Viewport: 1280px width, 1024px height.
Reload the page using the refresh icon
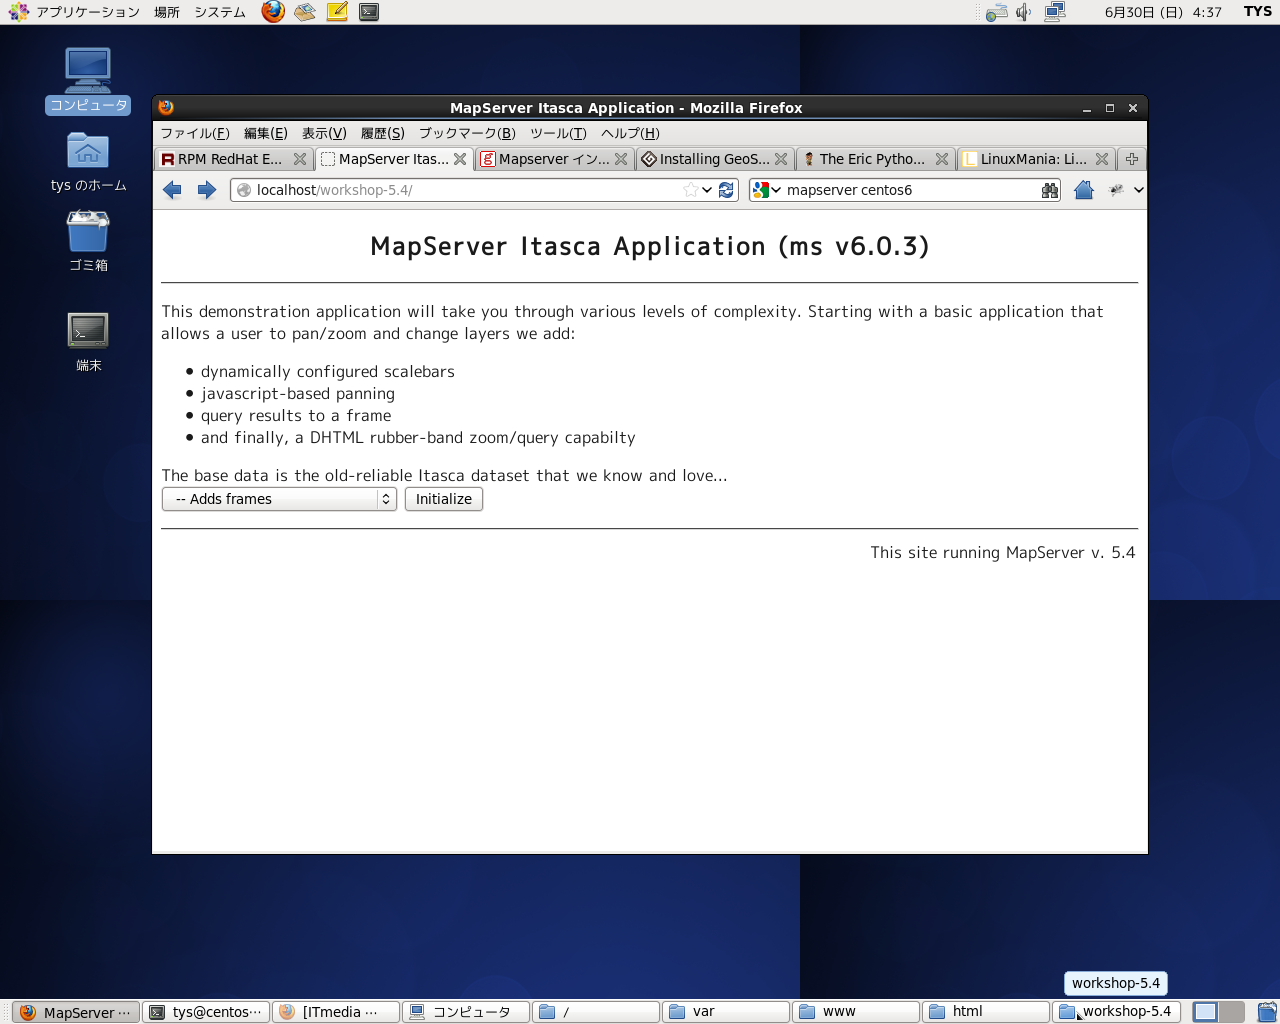coord(727,190)
